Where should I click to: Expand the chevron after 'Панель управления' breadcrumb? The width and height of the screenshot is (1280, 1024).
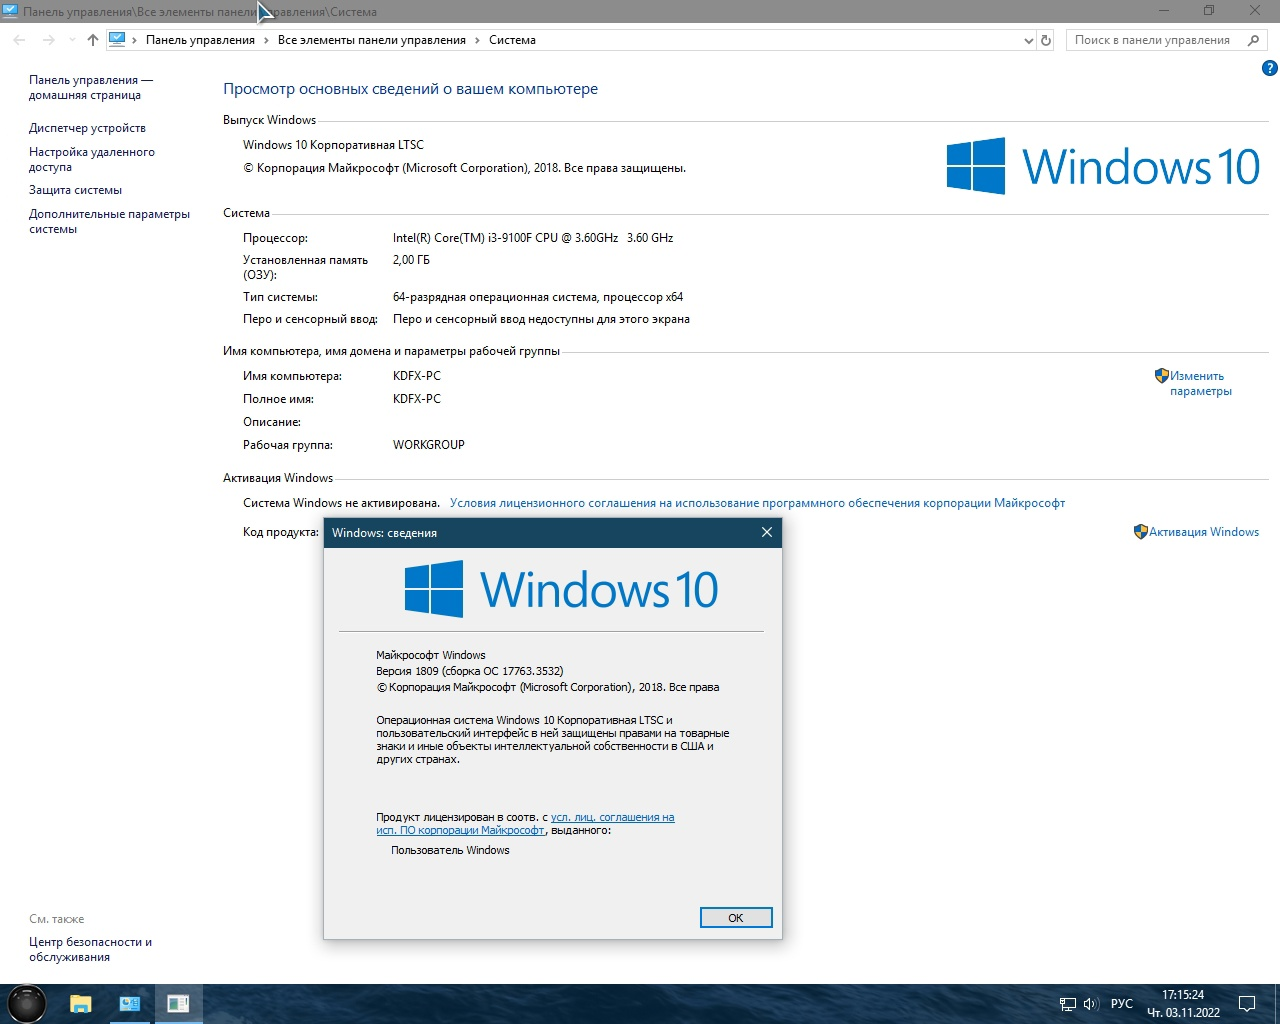266,40
